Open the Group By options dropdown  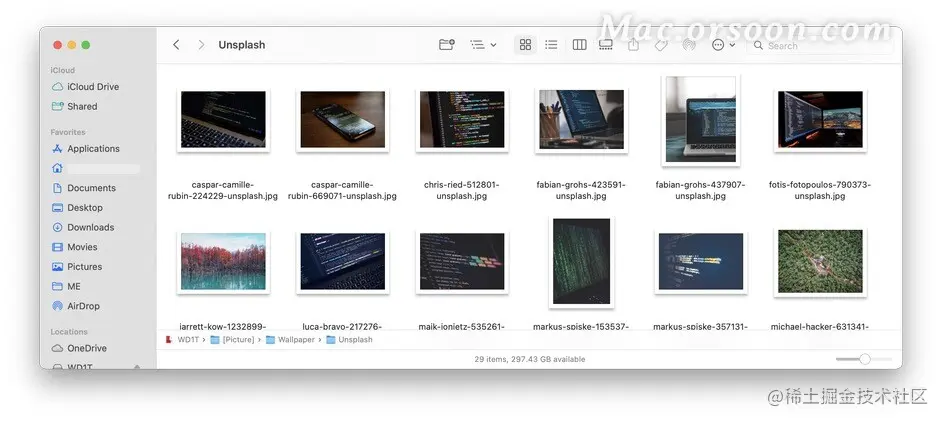point(483,44)
